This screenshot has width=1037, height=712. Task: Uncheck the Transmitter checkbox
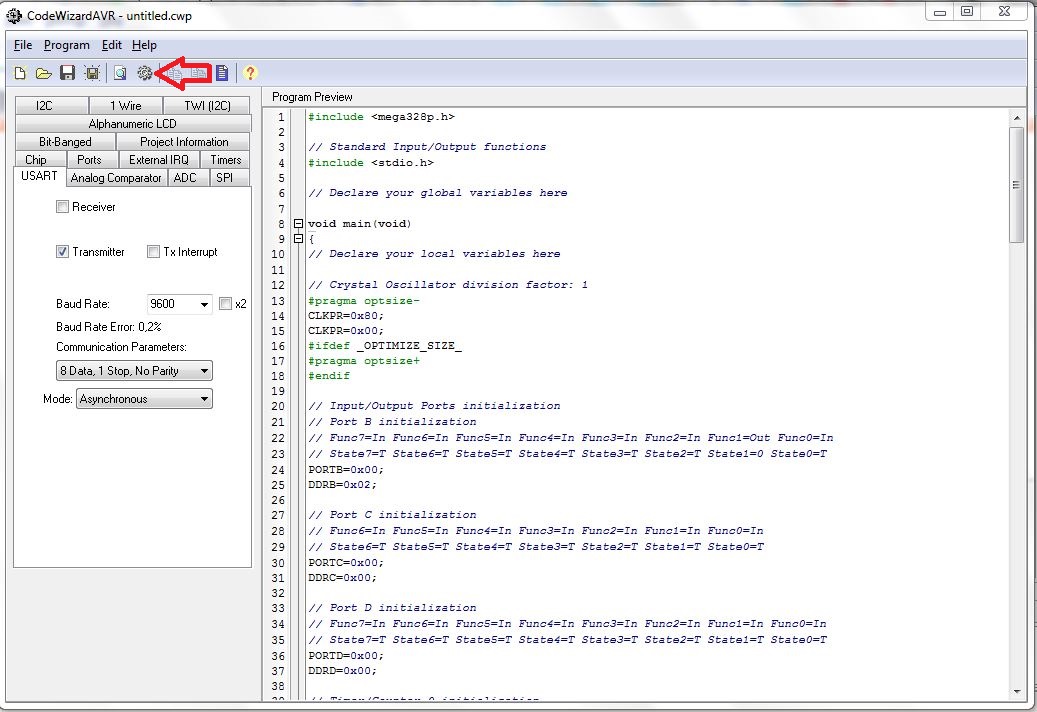point(62,252)
